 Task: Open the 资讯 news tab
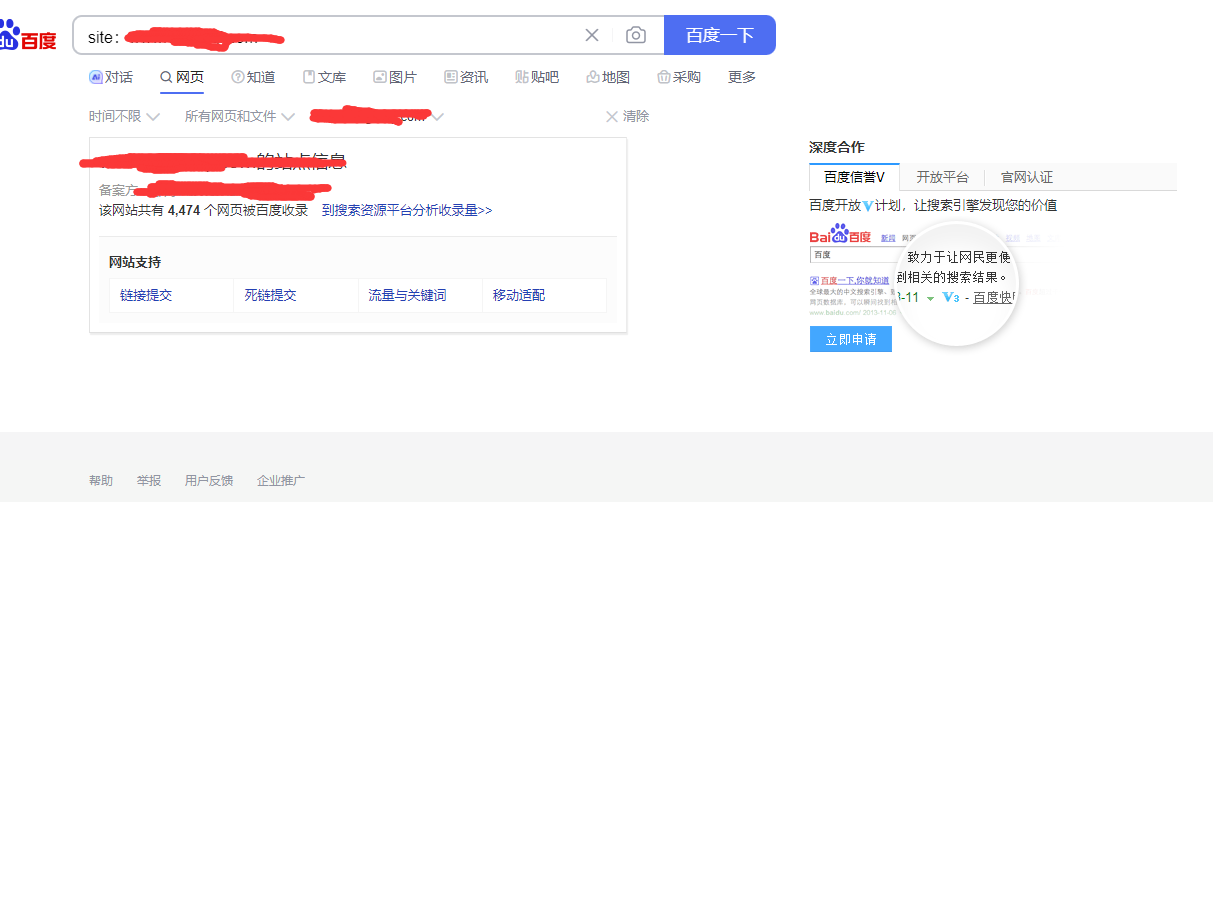pos(466,77)
